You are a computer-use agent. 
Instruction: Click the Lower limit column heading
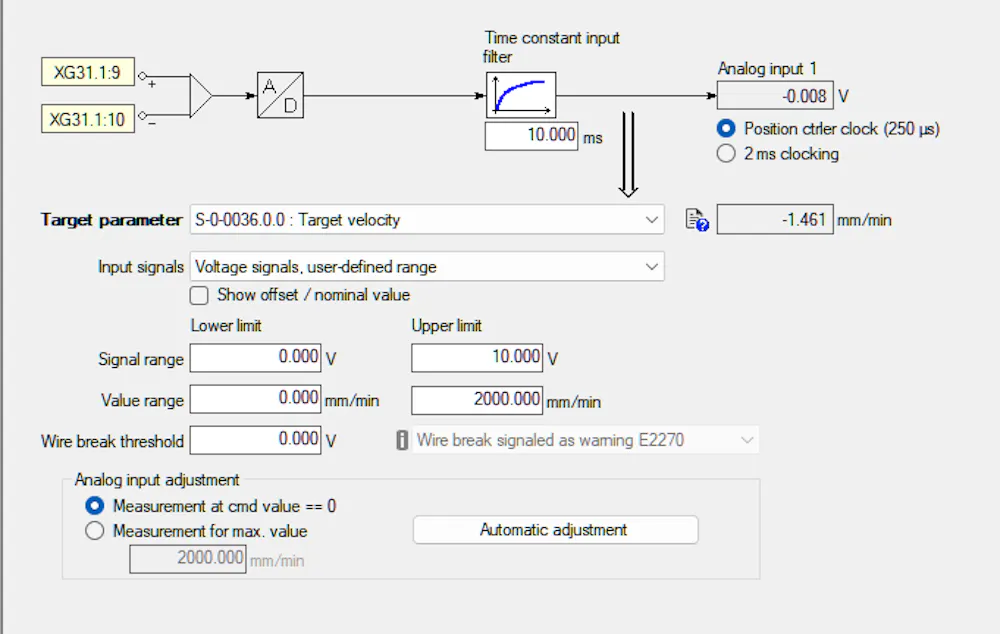pos(226,326)
